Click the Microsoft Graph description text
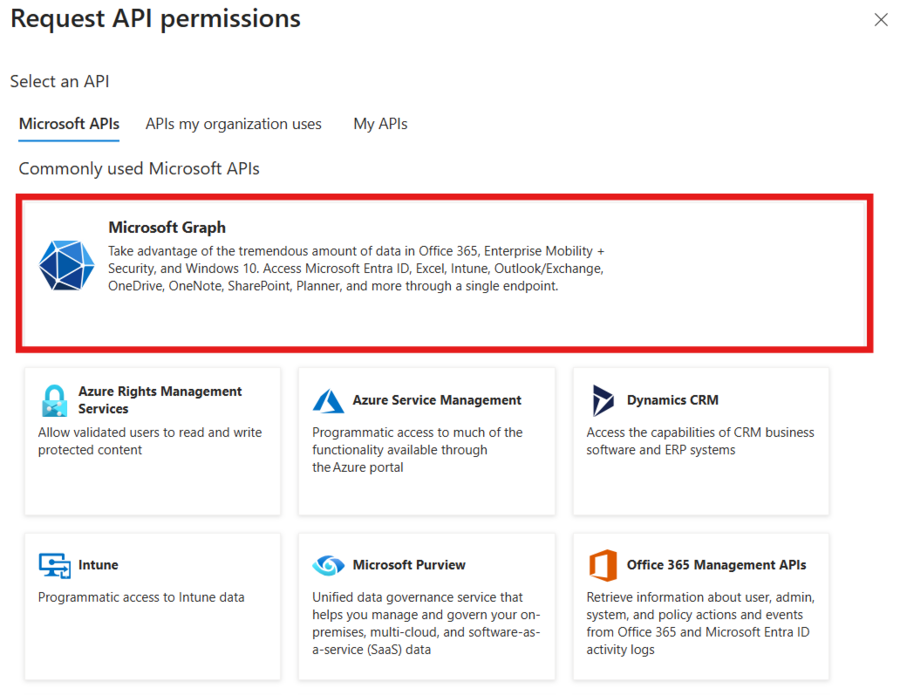Screen dimensions: 900x695 point(356,269)
